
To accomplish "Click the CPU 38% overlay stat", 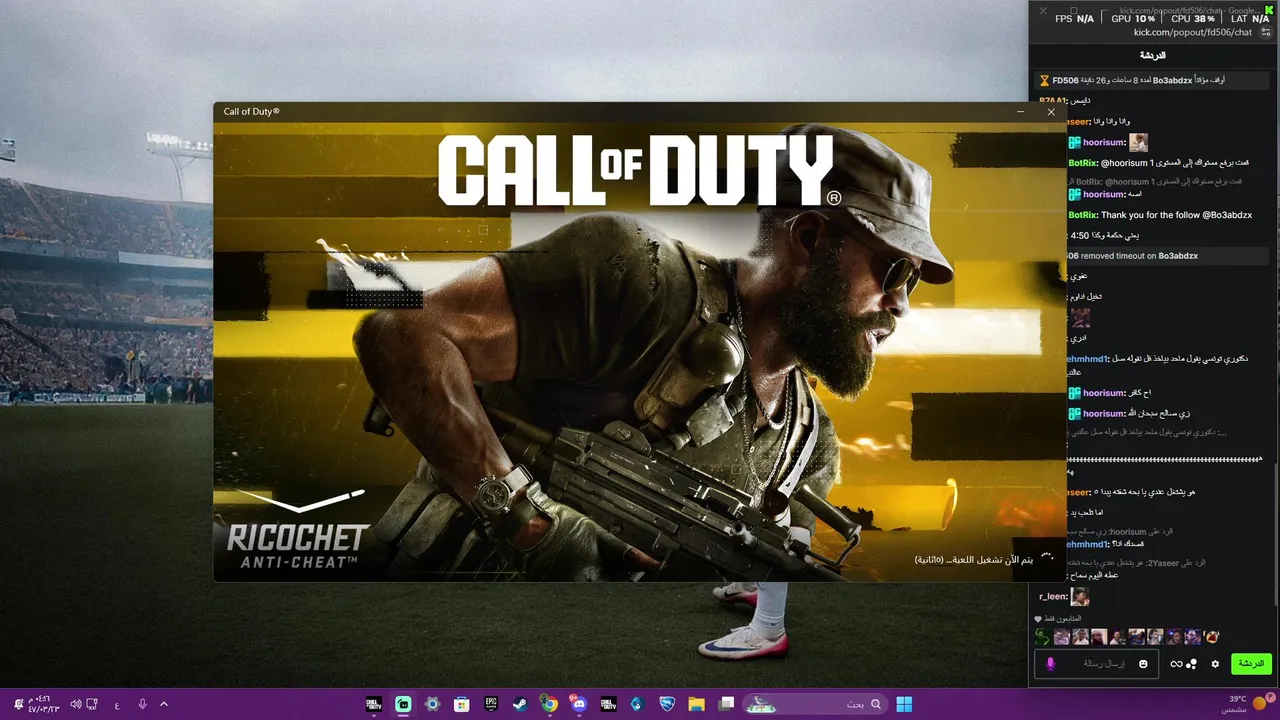I will pyautogui.click(x=1193, y=18).
